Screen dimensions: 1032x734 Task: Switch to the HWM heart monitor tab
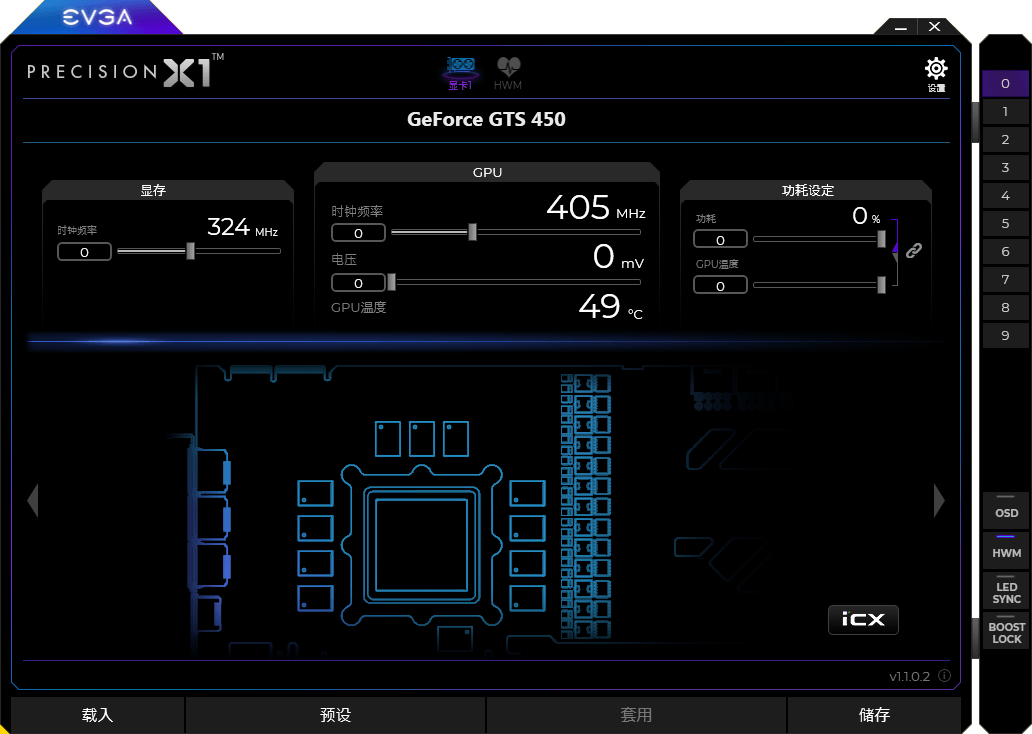point(507,73)
